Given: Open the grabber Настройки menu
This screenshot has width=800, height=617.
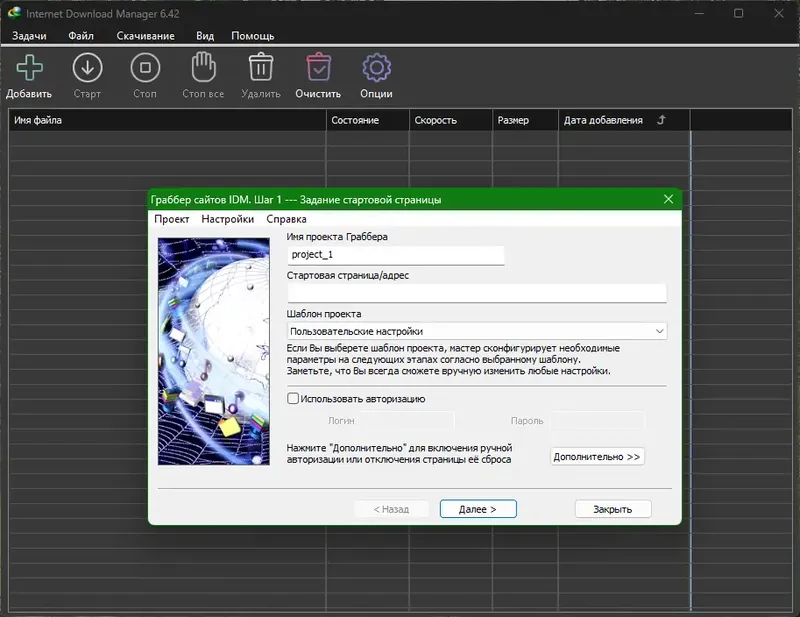Looking at the screenshot, I should (x=227, y=219).
